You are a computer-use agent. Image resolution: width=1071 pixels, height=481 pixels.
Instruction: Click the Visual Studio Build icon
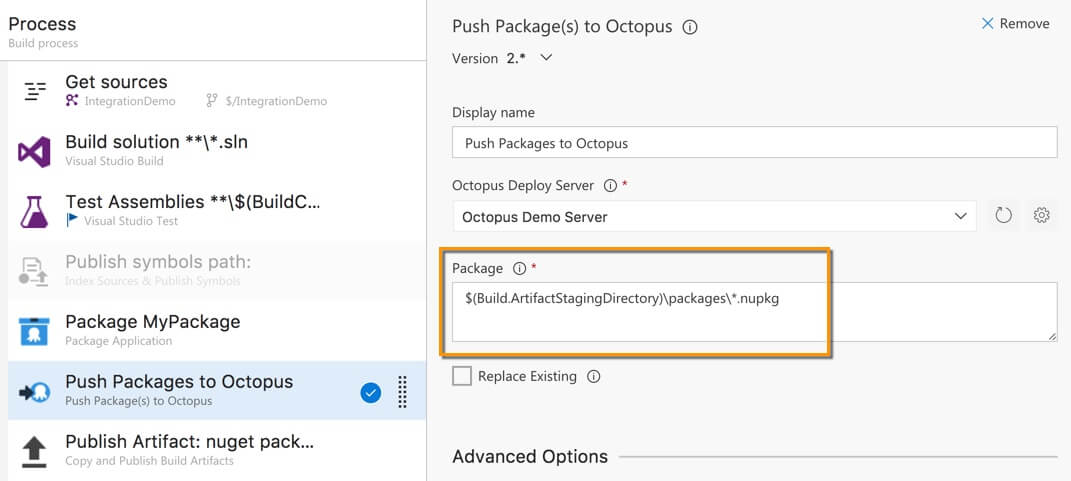[x=34, y=152]
